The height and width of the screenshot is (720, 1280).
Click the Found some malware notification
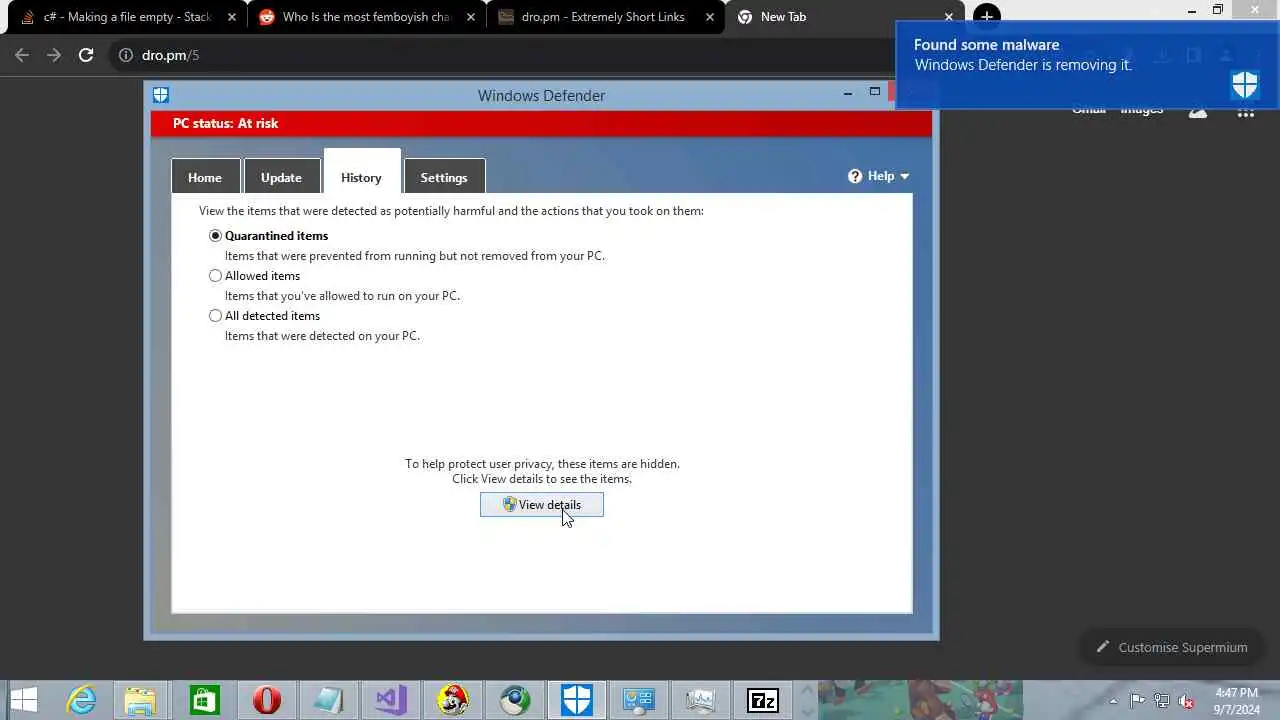pos(1088,65)
